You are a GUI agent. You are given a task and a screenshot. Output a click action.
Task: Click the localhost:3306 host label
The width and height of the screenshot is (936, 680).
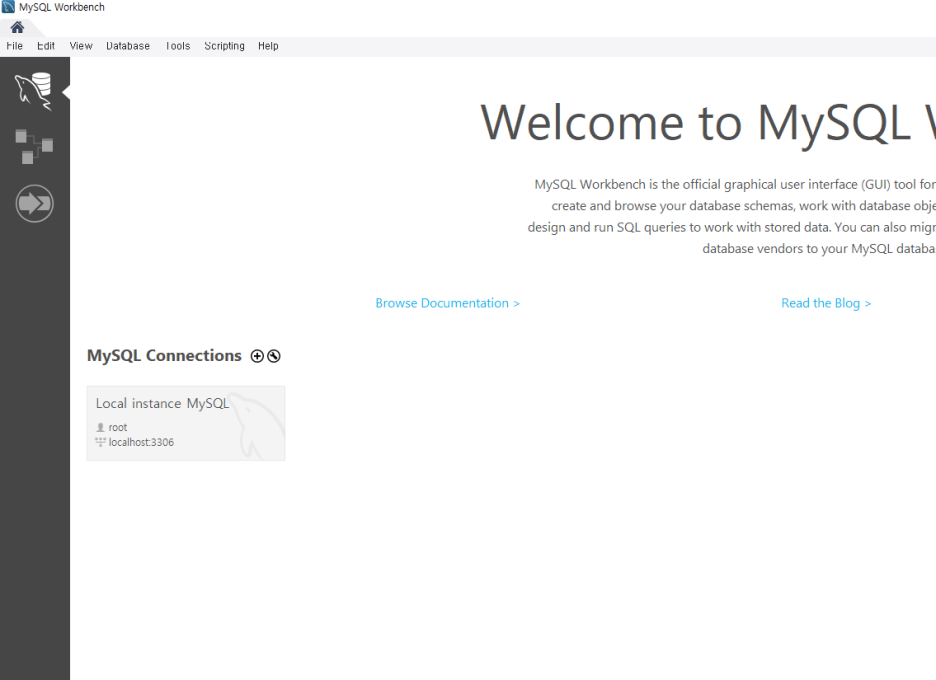click(141, 442)
